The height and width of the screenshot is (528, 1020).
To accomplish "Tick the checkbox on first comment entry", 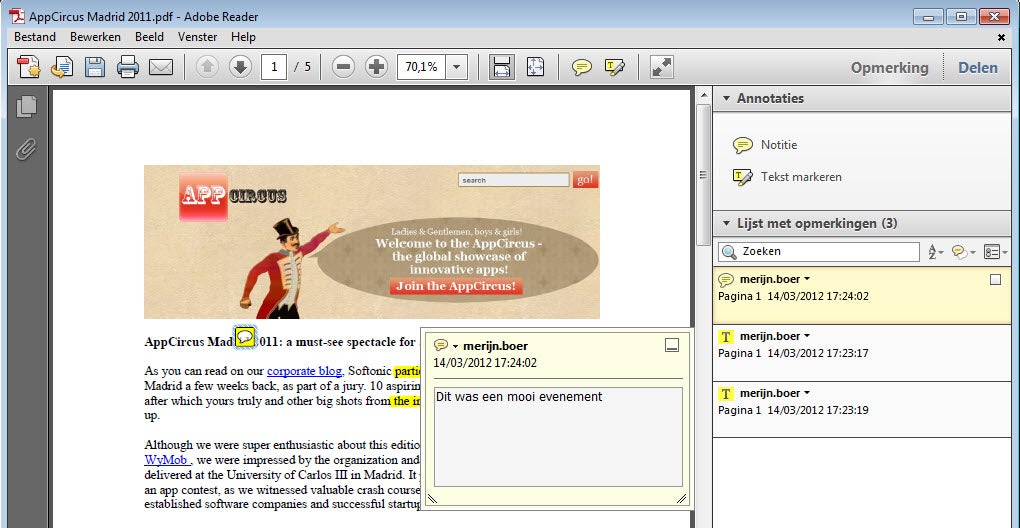I will (995, 280).
